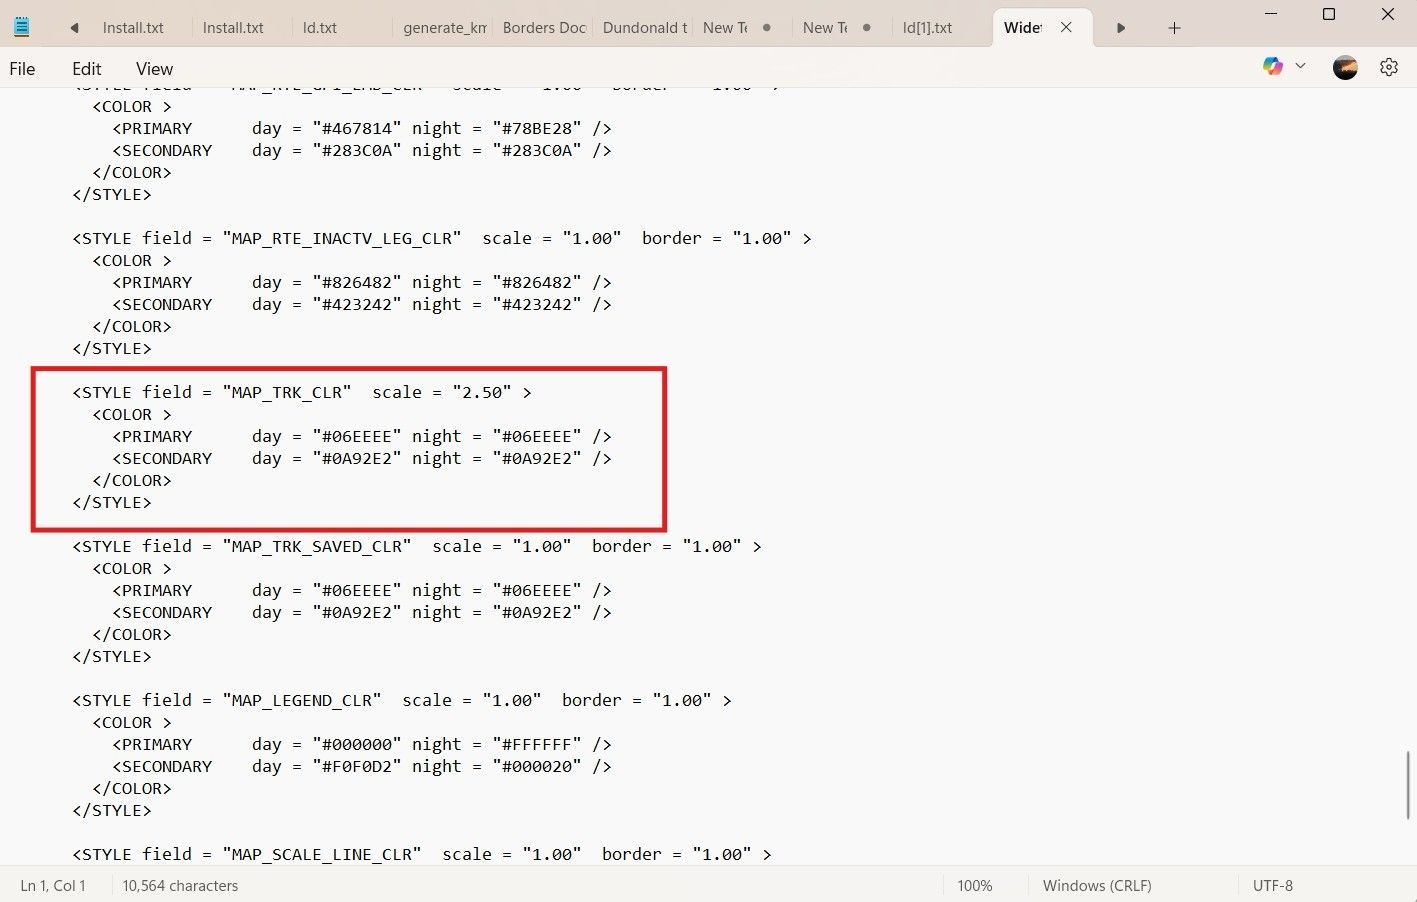This screenshot has width=1417, height=902.
Task: Open the Edit menu
Action: click(x=87, y=69)
